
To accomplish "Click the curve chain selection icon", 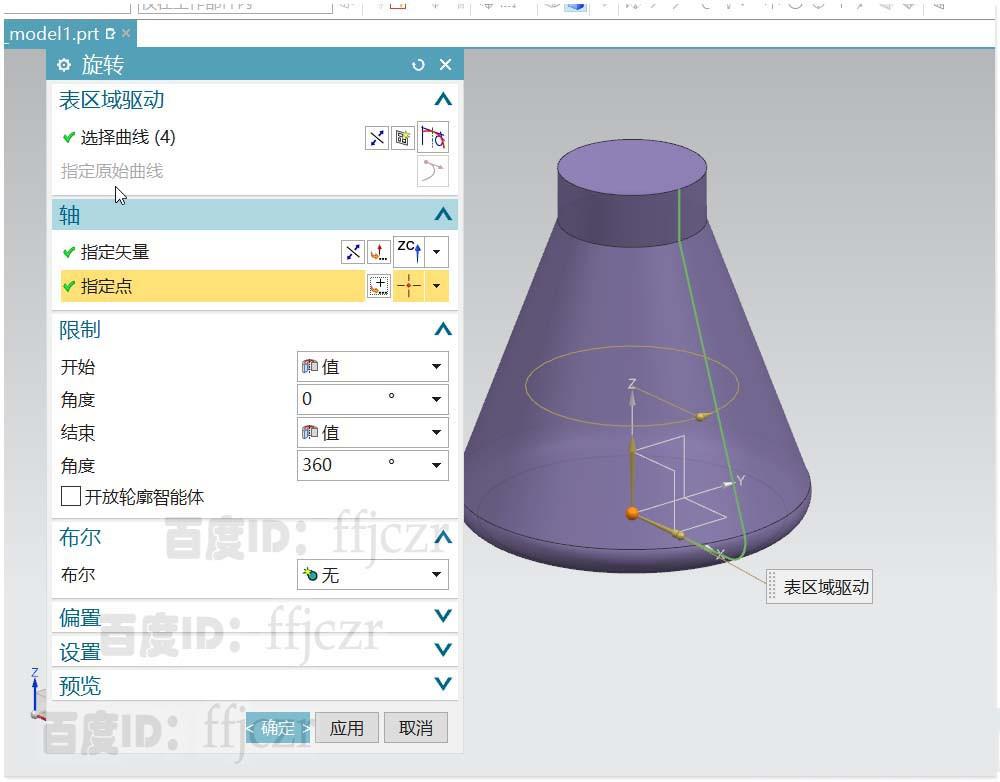I will tap(433, 137).
